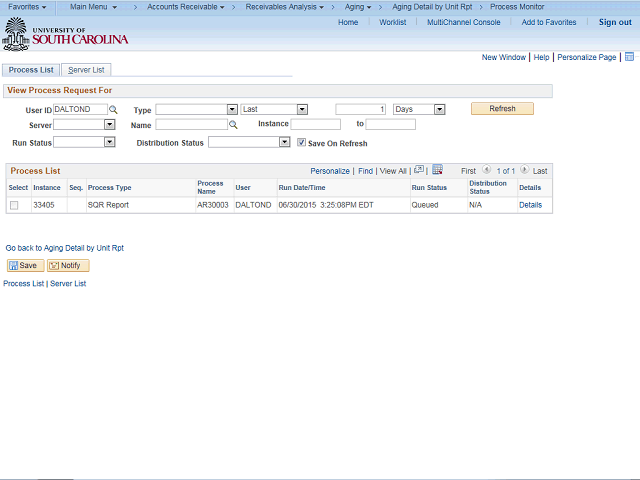Click SQR Report process type cell
This screenshot has width=640, height=480.
point(108,205)
